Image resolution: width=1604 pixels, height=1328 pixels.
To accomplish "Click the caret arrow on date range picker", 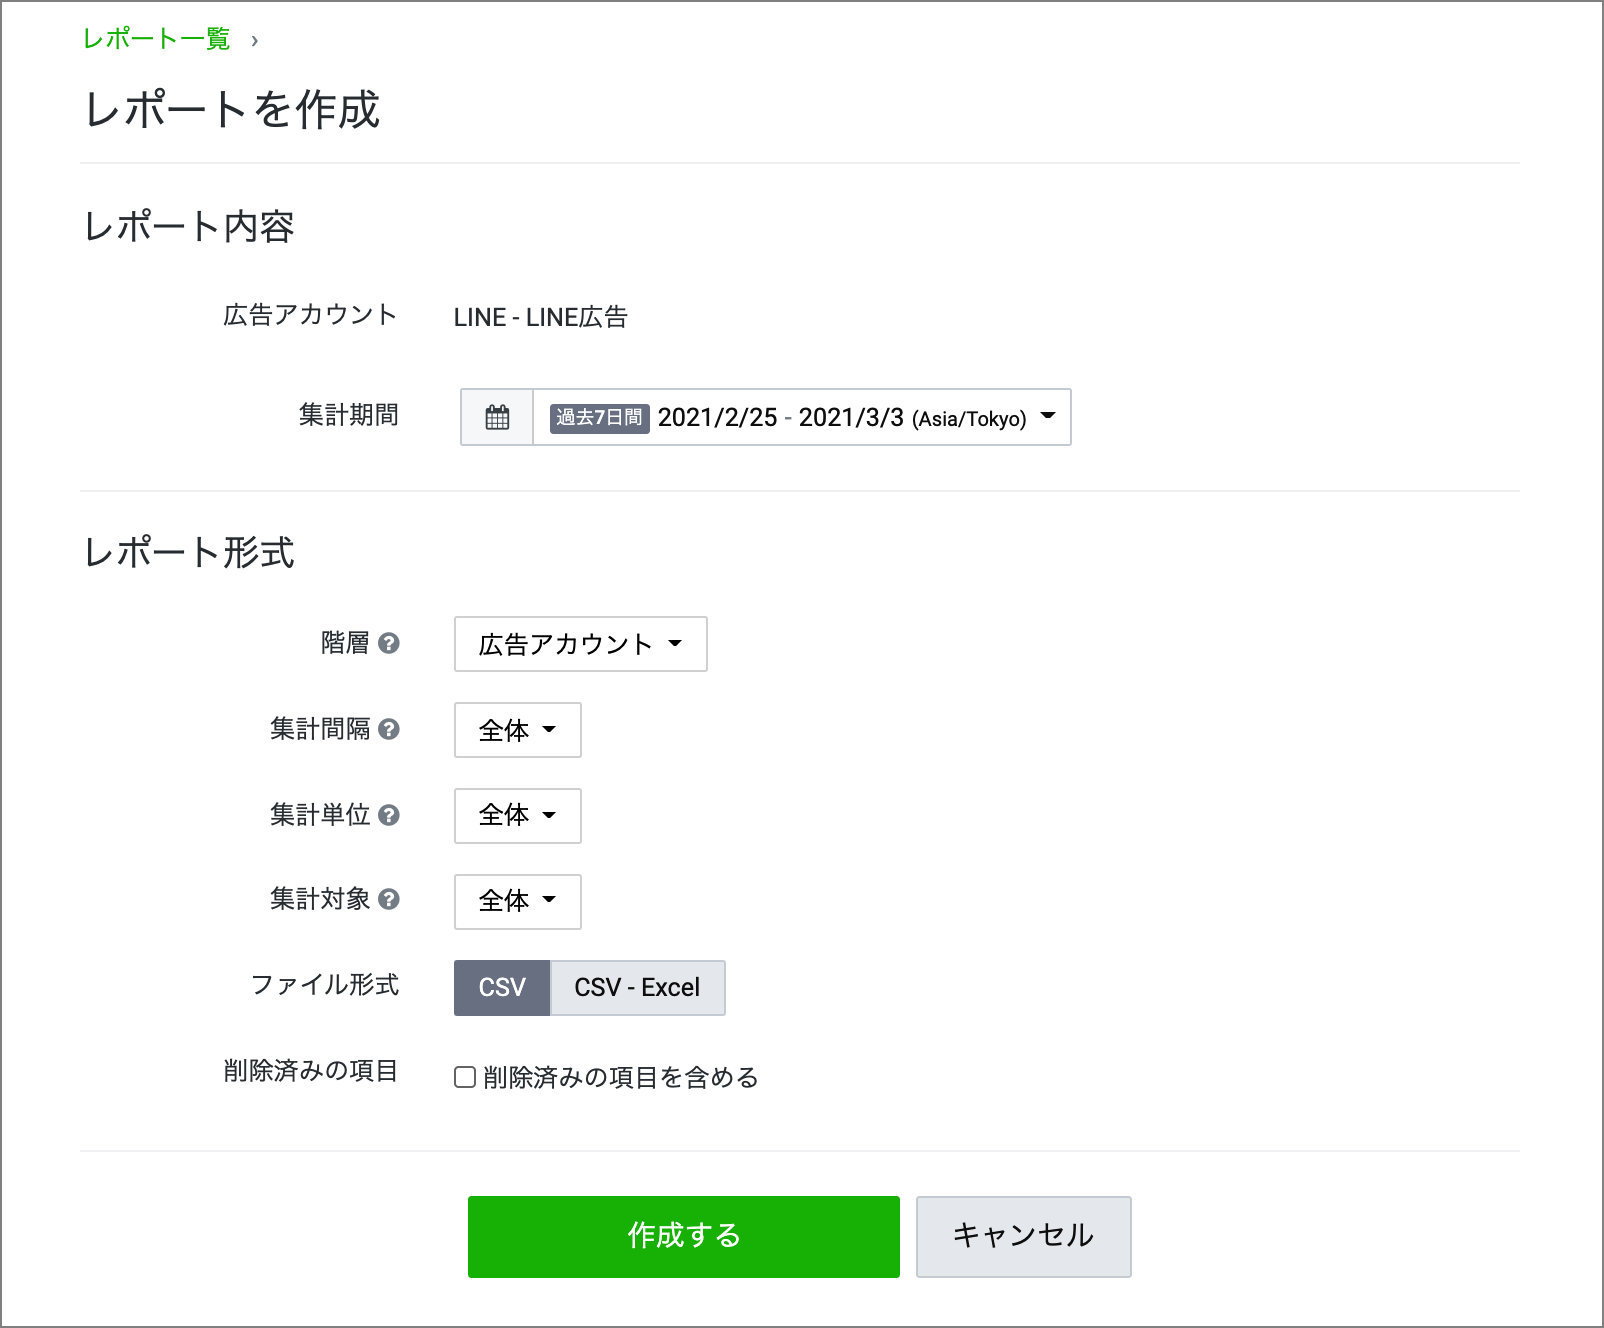I will point(1048,416).
